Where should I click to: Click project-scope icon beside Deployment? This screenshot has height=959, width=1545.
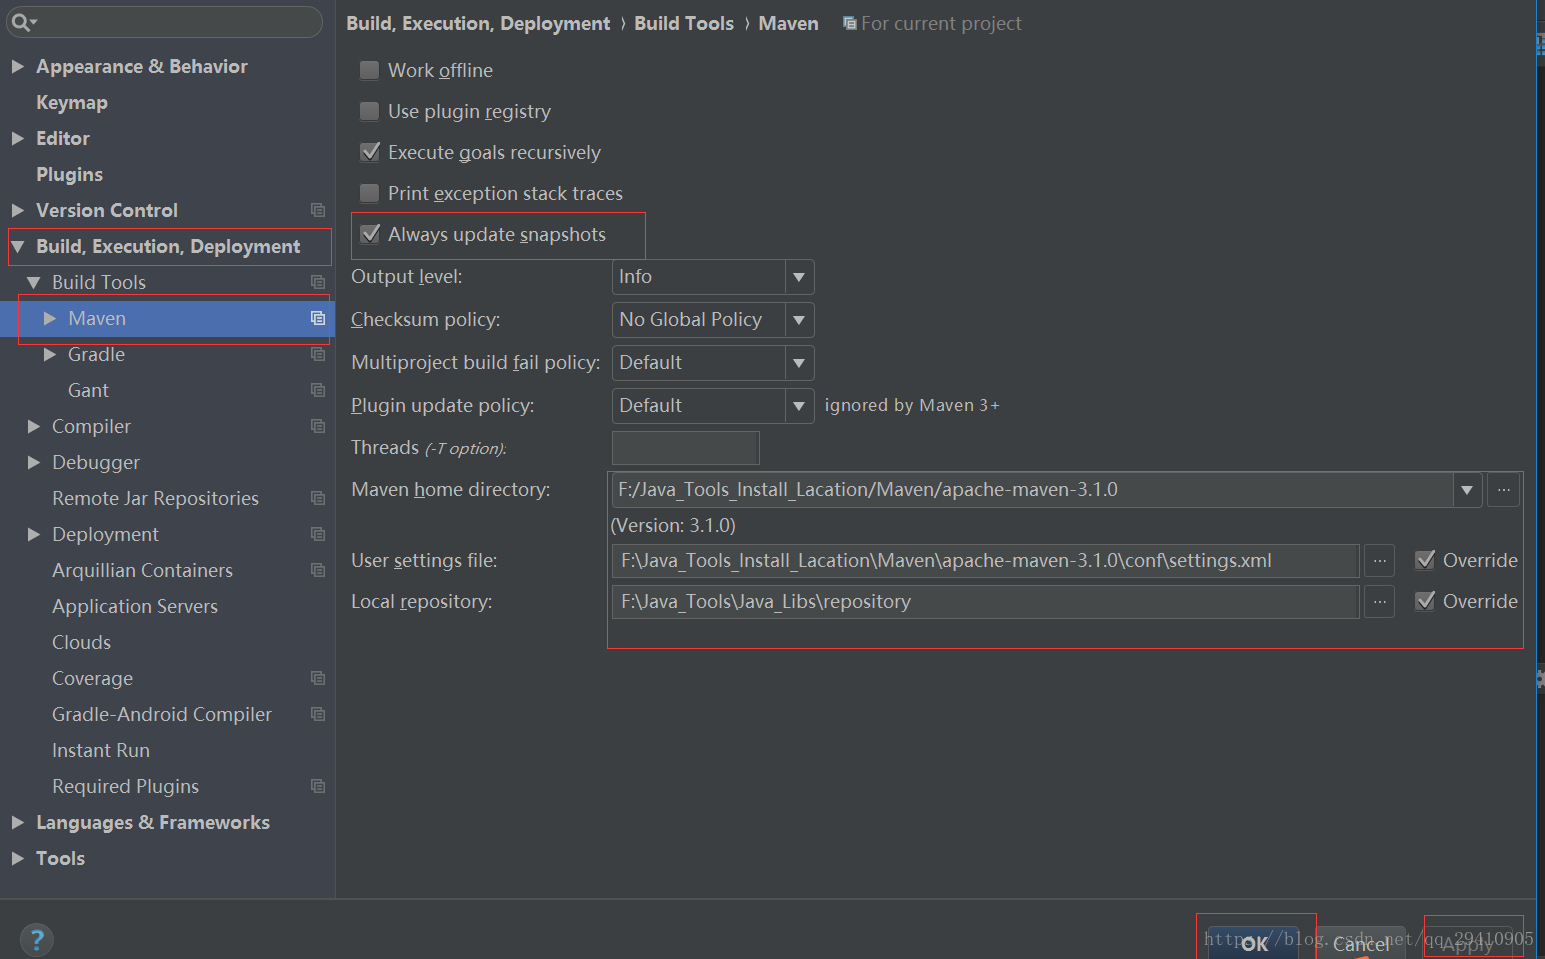pyautogui.click(x=318, y=534)
